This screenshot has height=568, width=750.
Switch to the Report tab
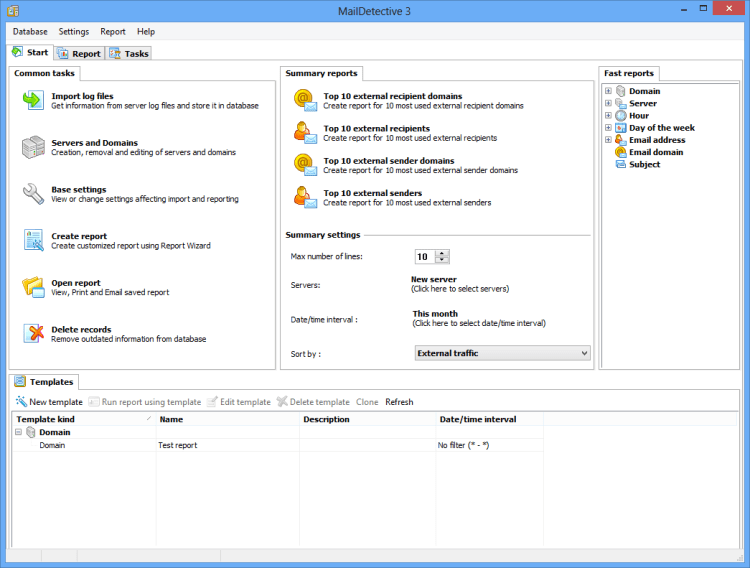coord(79,54)
